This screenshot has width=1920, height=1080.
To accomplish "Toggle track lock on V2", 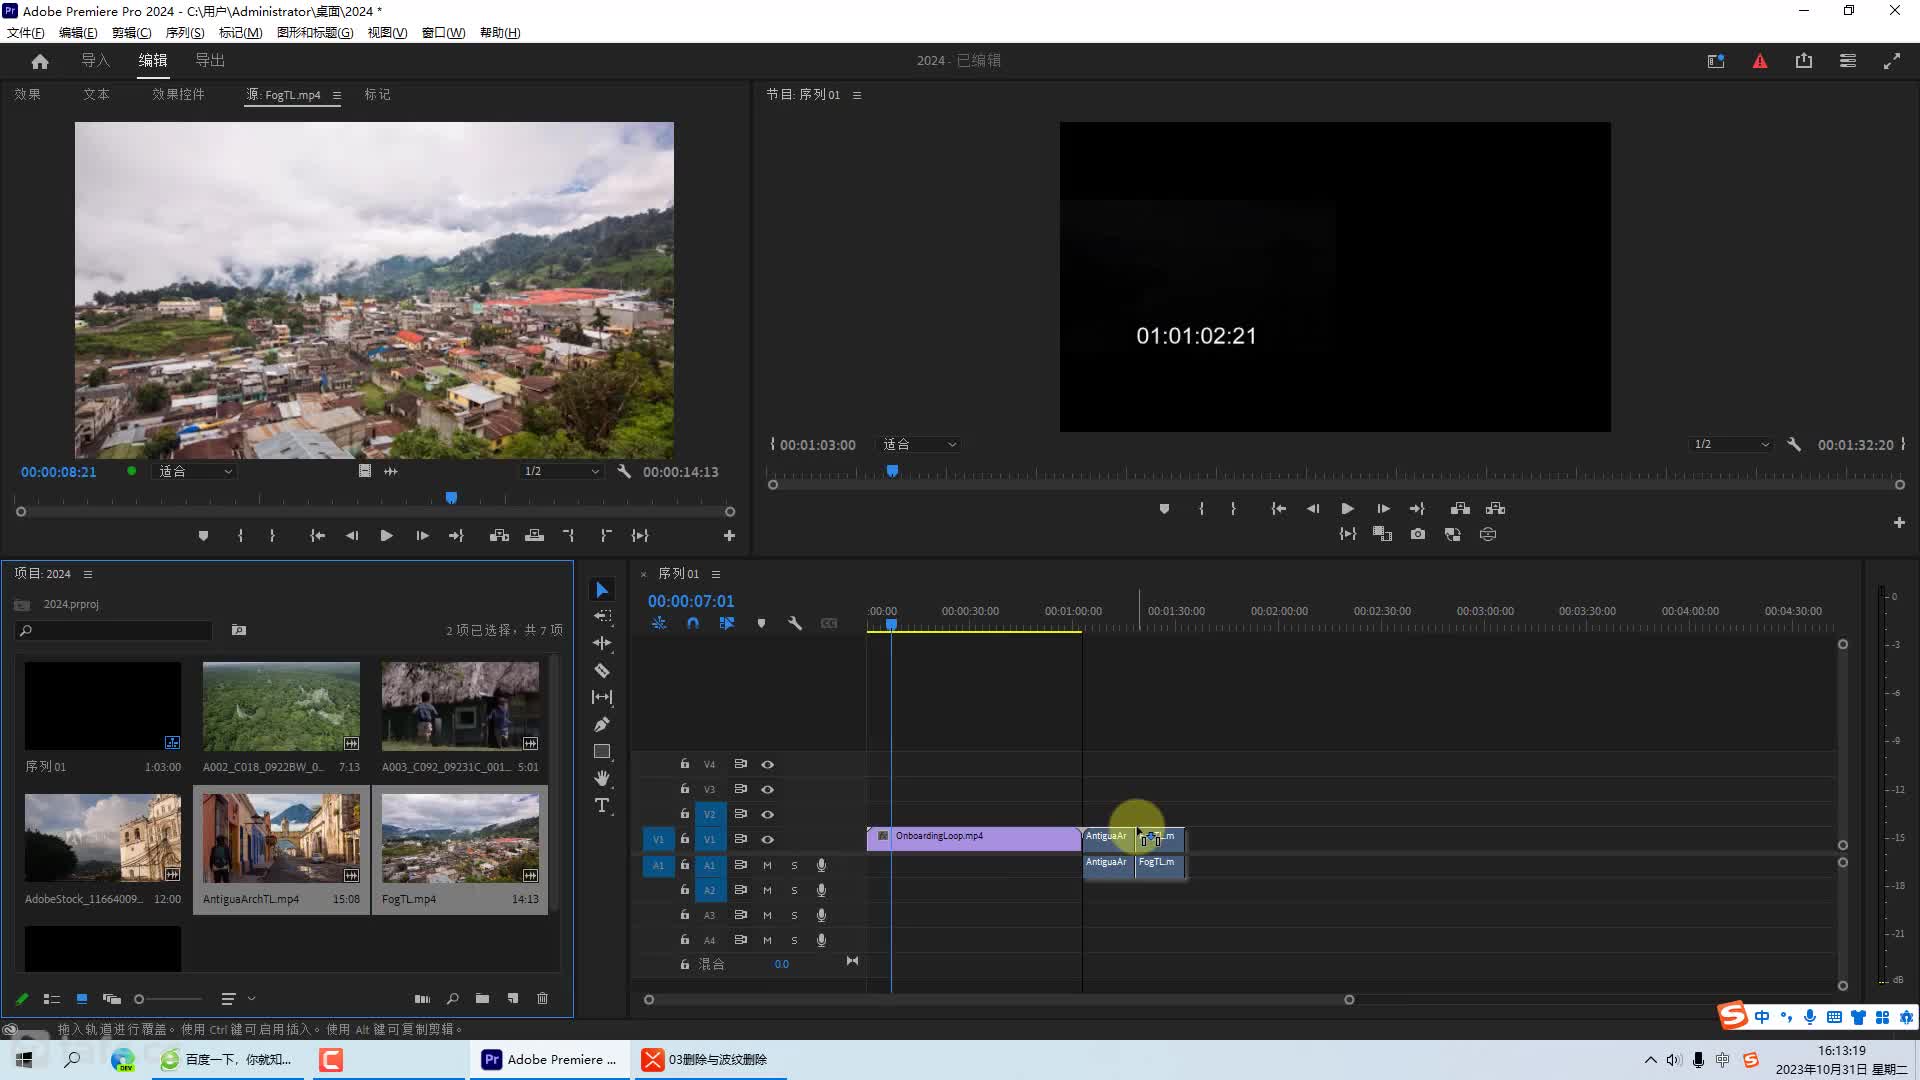I will tap(685, 814).
